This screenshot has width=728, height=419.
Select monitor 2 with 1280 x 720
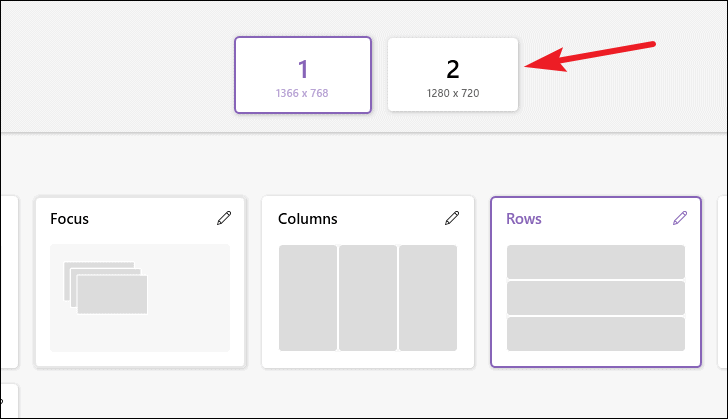(x=453, y=75)
